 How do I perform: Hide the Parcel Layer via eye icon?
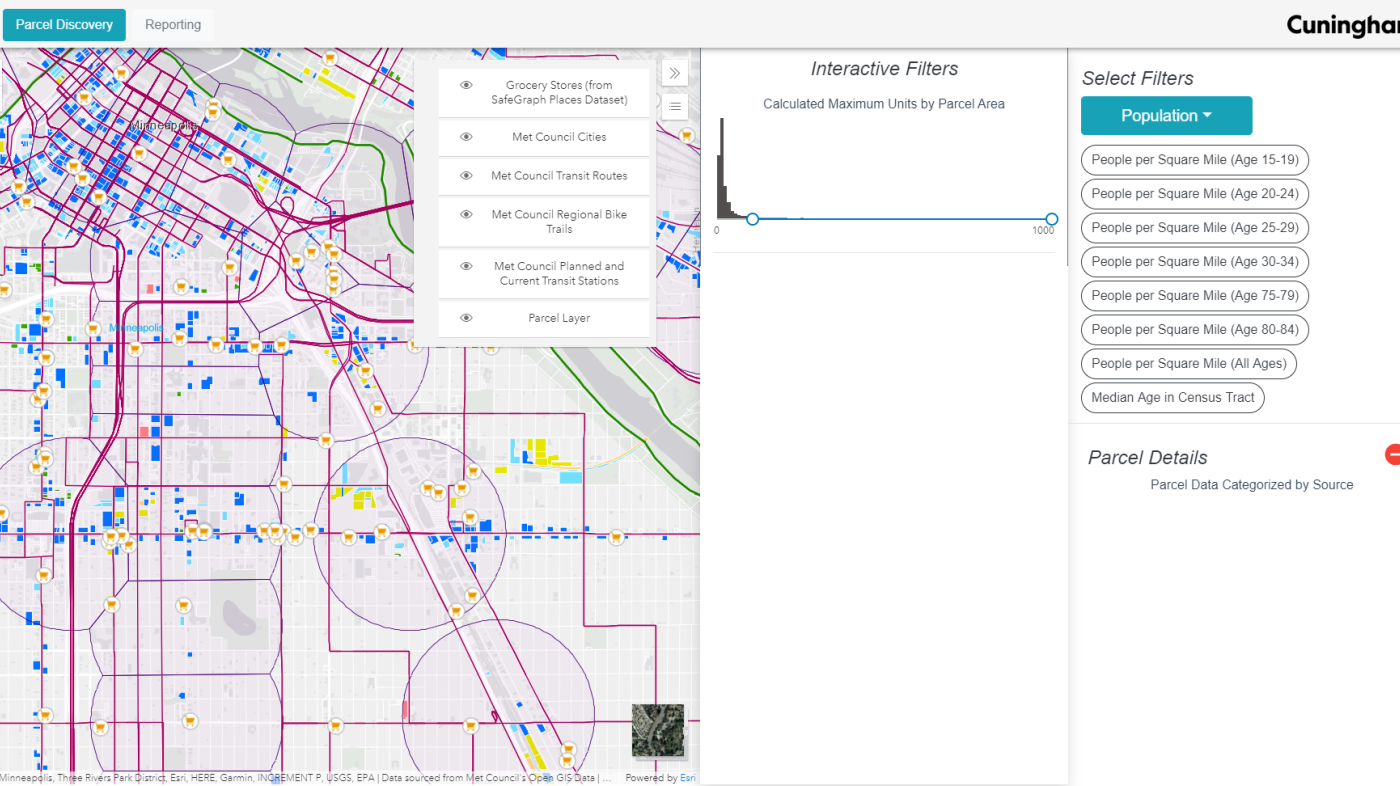pos(466,318)
